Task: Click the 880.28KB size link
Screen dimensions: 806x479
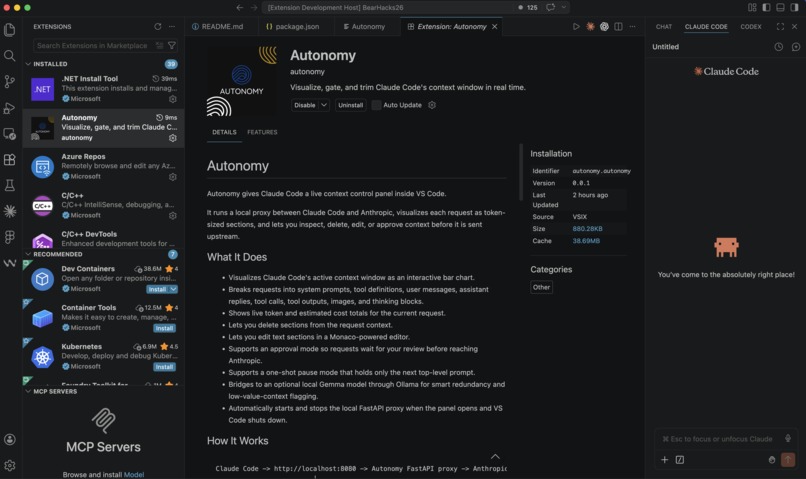Action: pos(588,229)
